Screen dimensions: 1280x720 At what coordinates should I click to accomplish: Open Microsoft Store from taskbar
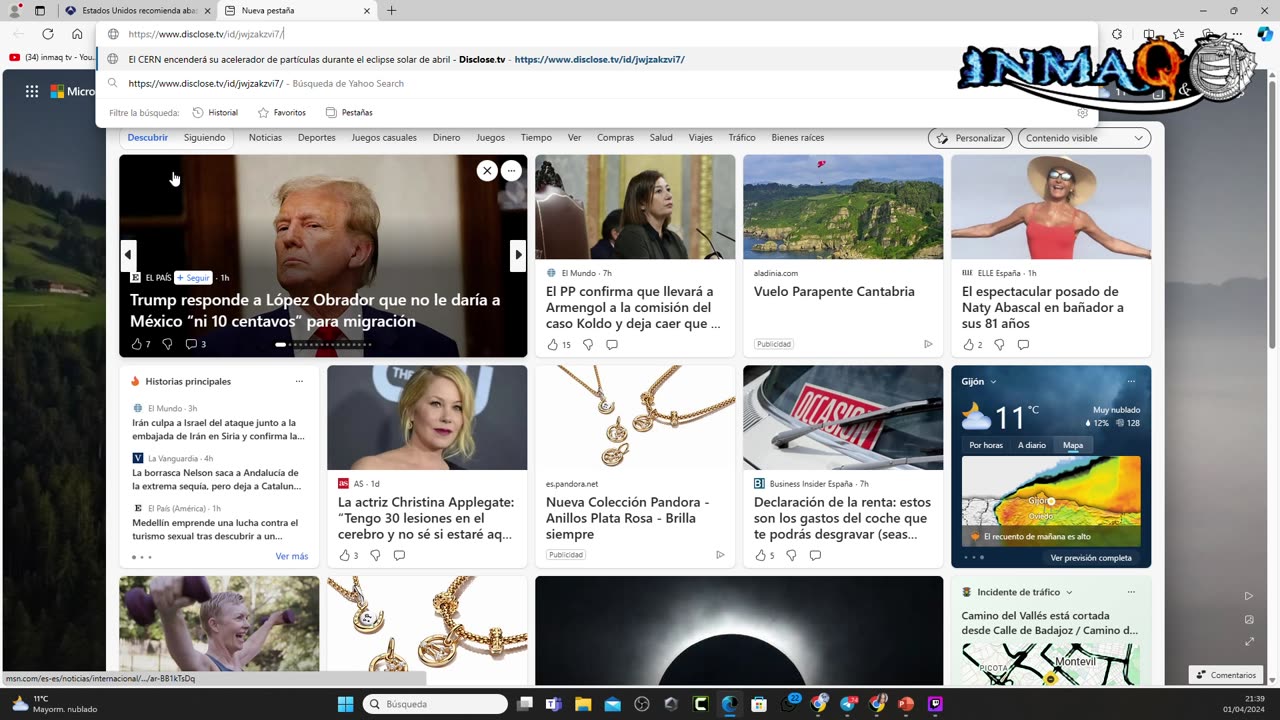click(759, 704)
